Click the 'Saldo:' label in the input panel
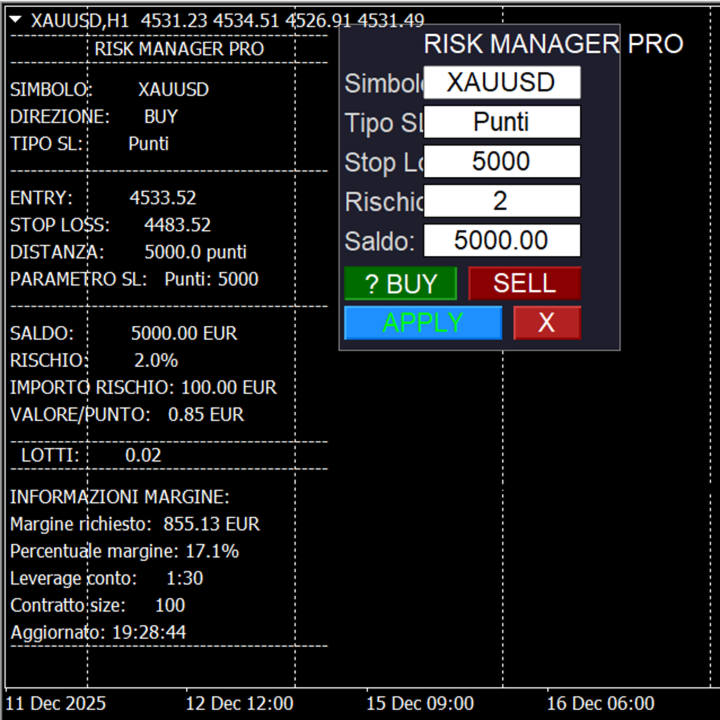The height and width of the screenshot is (720, 720). click(x=380, y=241)
